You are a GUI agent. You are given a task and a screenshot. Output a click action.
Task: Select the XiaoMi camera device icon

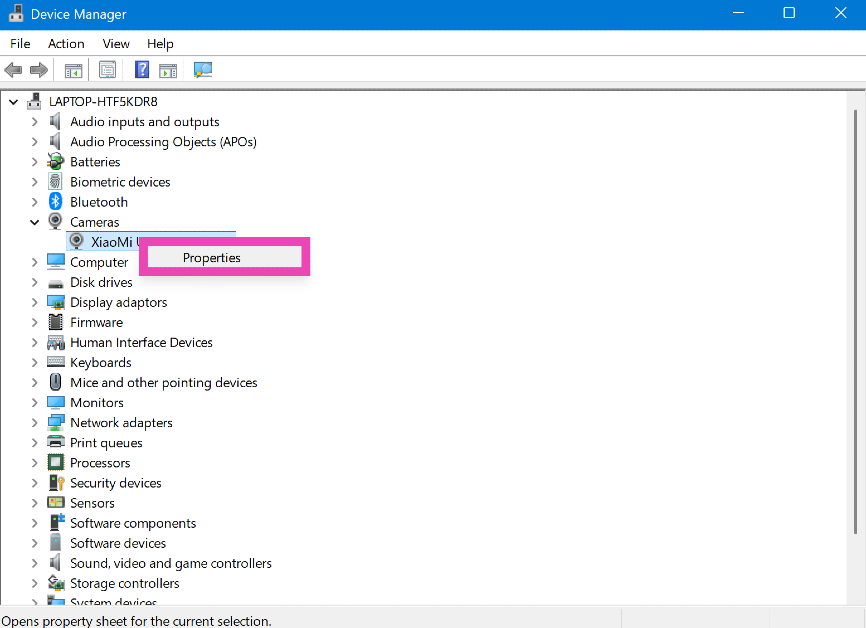tap(77, 242)
